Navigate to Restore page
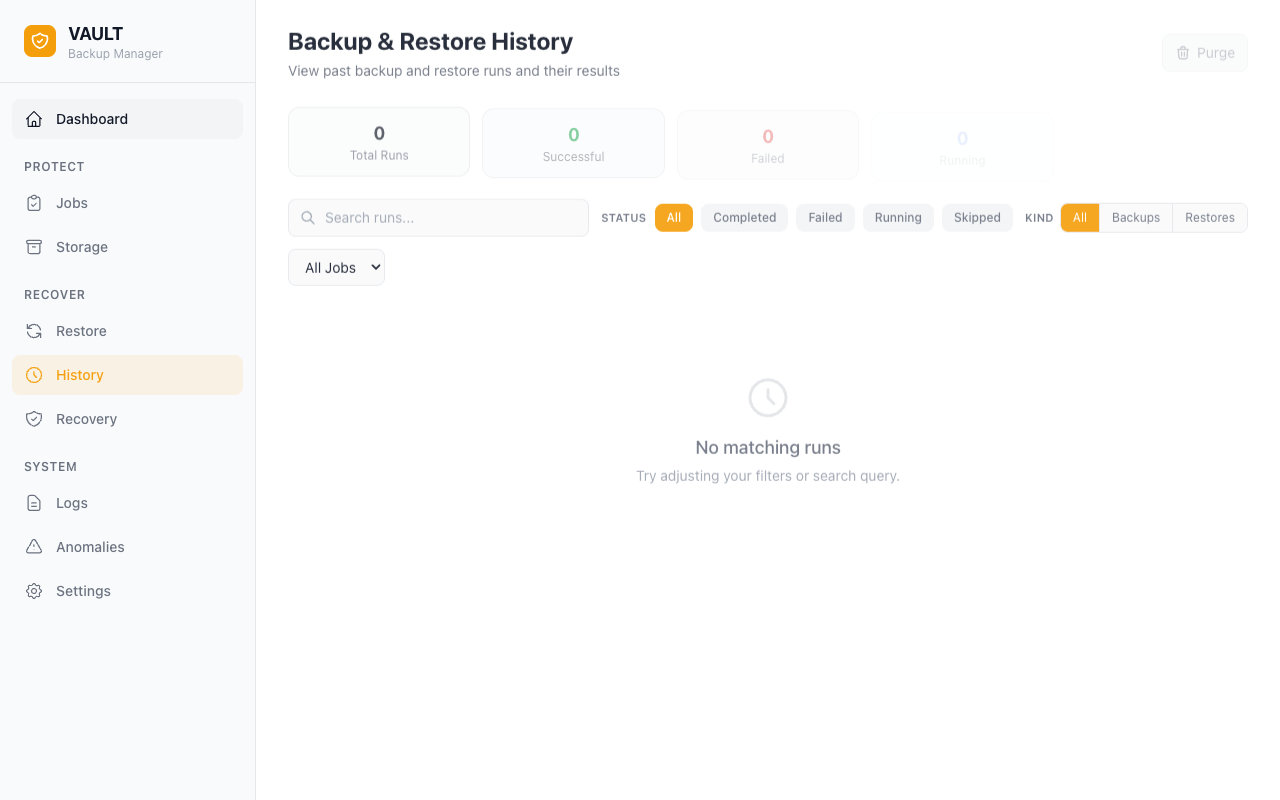This screenshot has width=1280, height=800. pyautogui.click(x=127, y=331)
